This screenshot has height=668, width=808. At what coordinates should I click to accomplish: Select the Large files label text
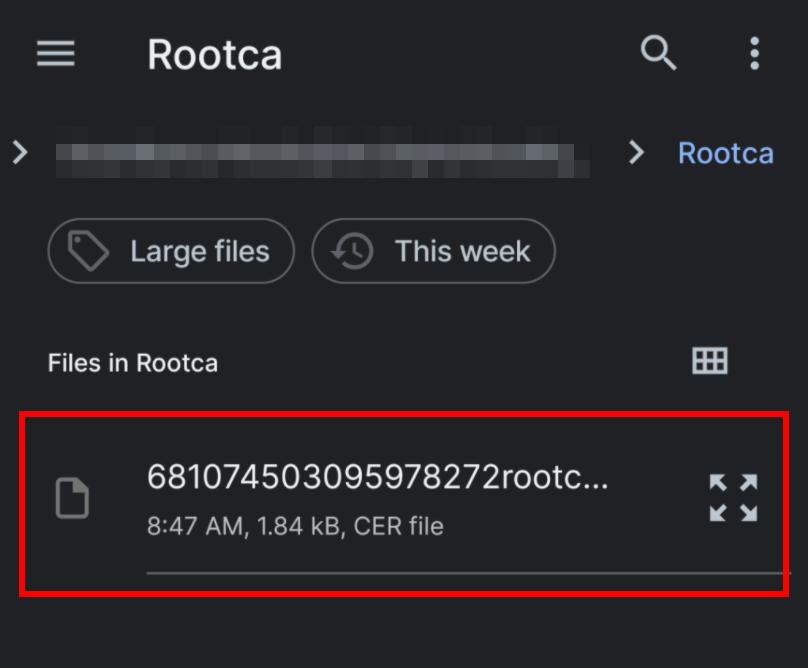point(200,252)
